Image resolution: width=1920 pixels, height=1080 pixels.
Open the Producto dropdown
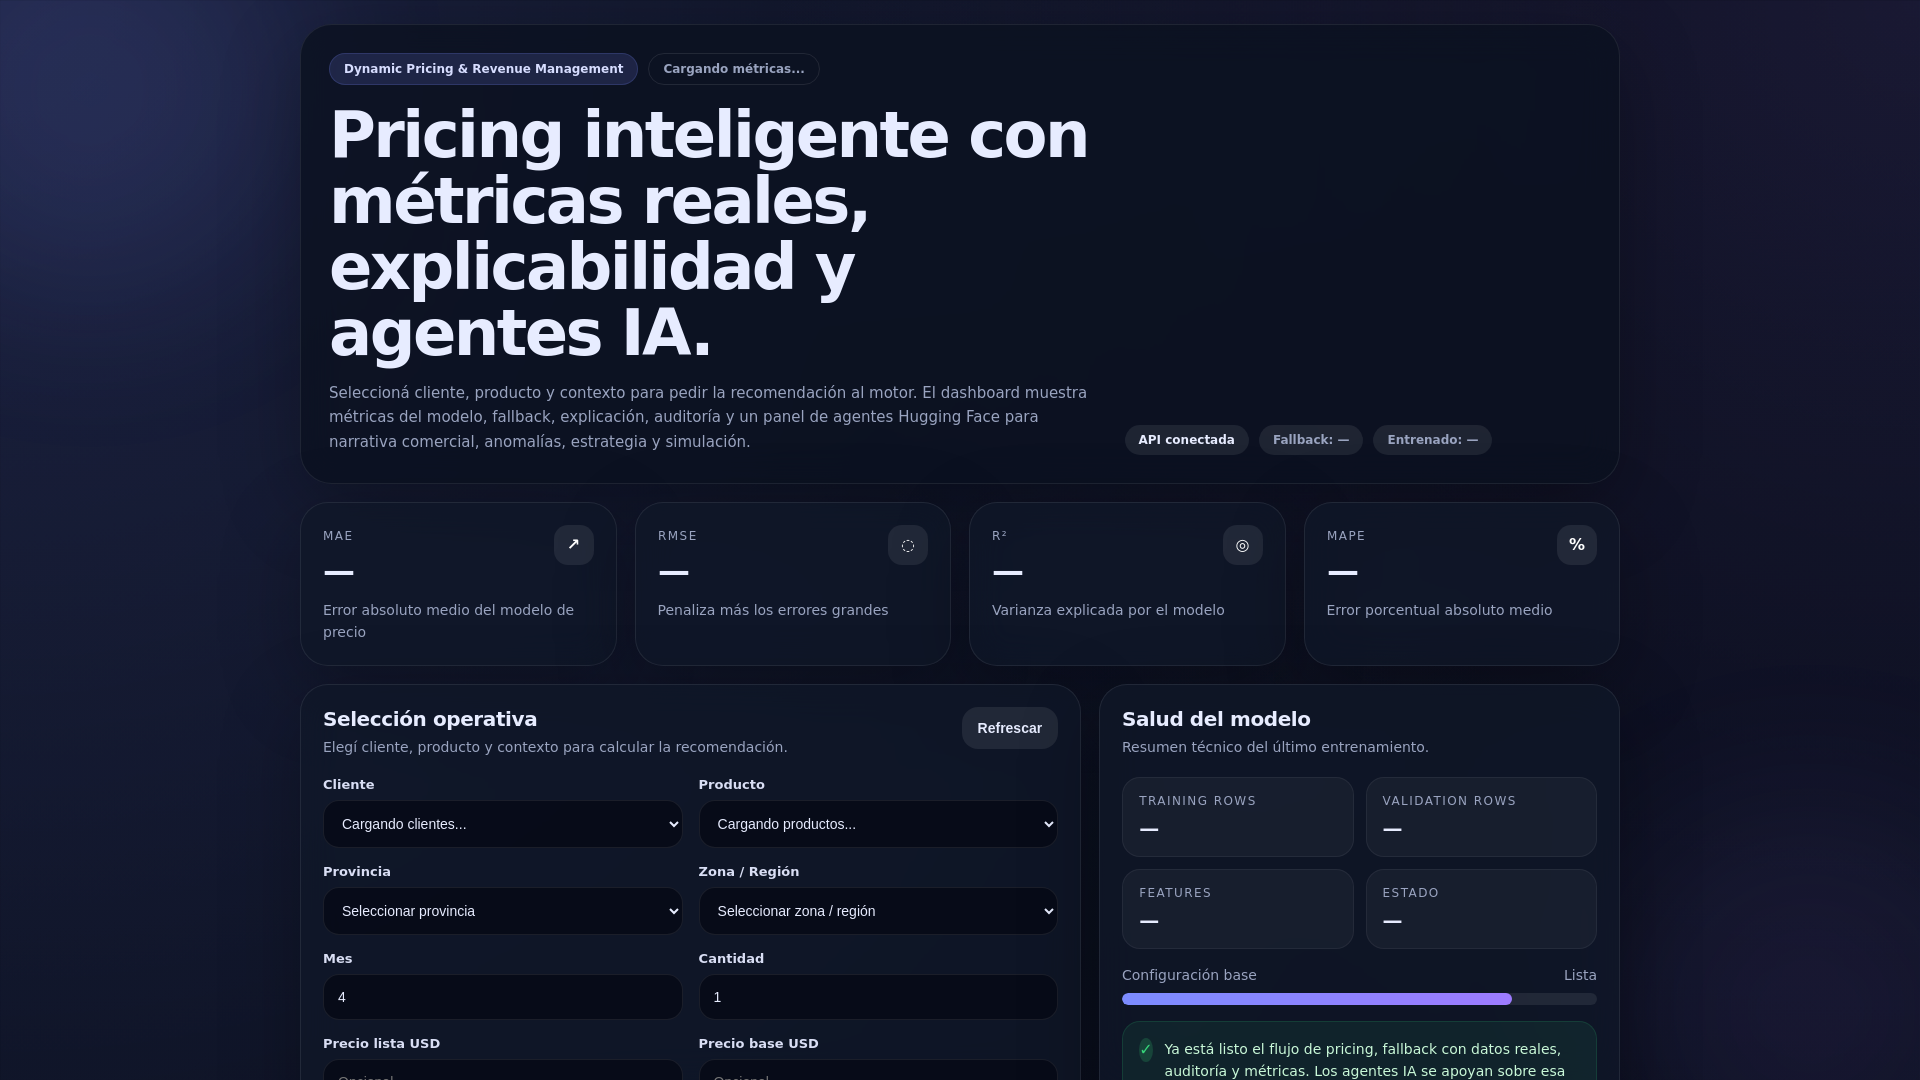[x=877, y=824]
